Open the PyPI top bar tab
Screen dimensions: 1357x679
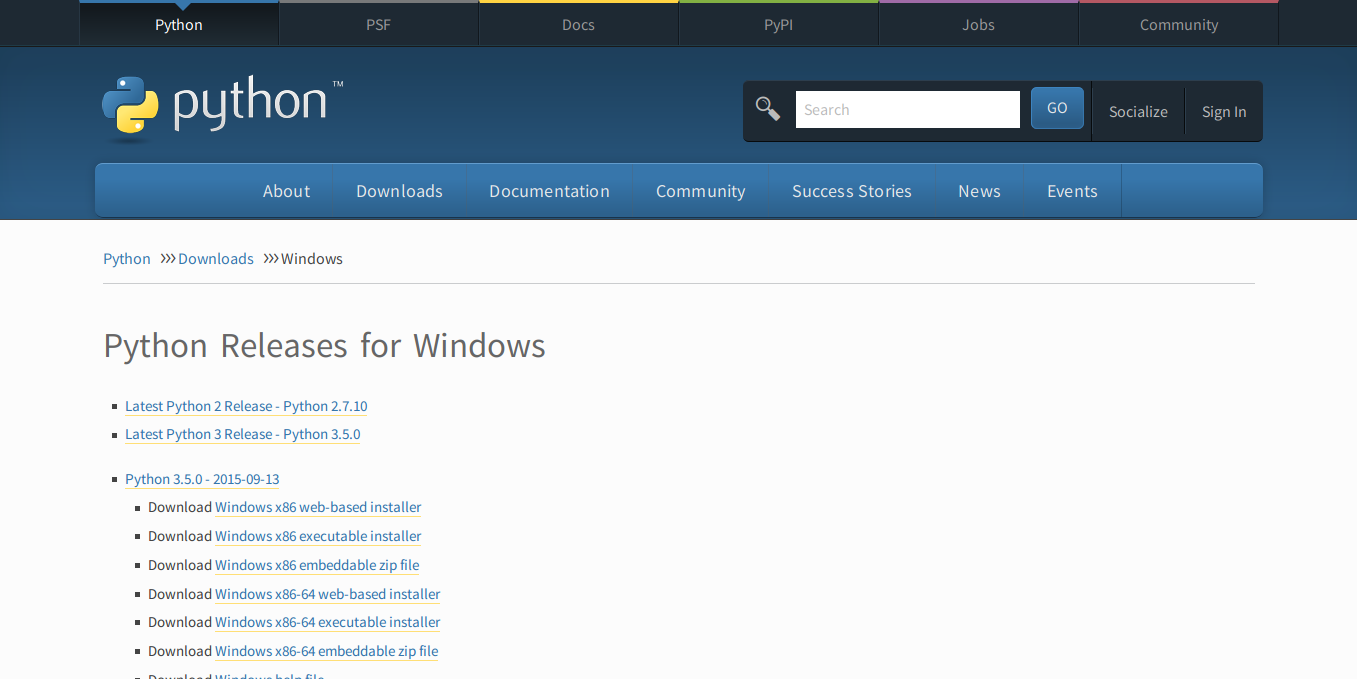(x=778, y=25)
